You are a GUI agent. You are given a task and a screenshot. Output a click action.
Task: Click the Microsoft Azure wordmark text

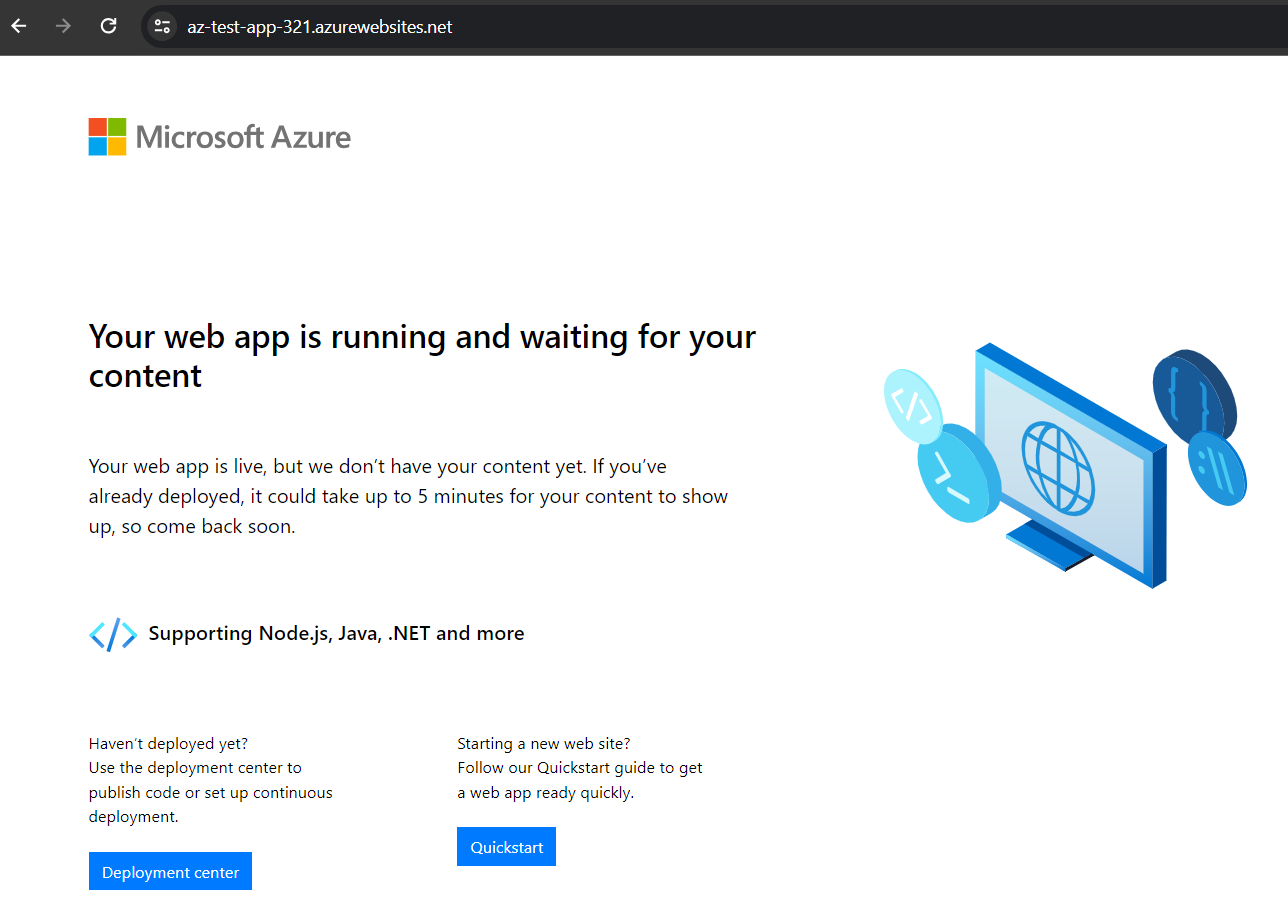(243, 137)
